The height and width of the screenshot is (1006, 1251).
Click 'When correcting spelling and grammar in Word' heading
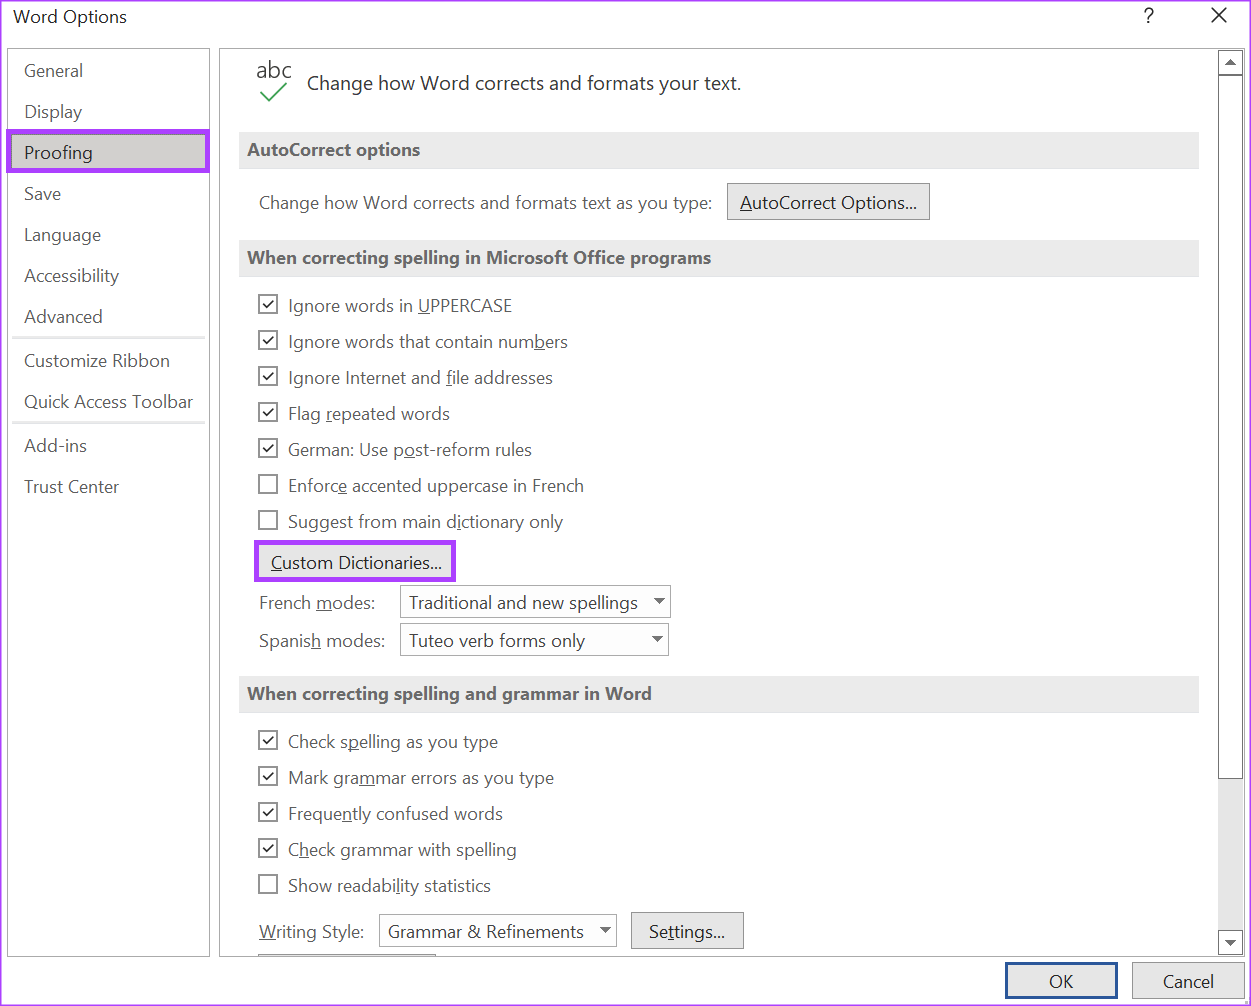pos(449,694)
